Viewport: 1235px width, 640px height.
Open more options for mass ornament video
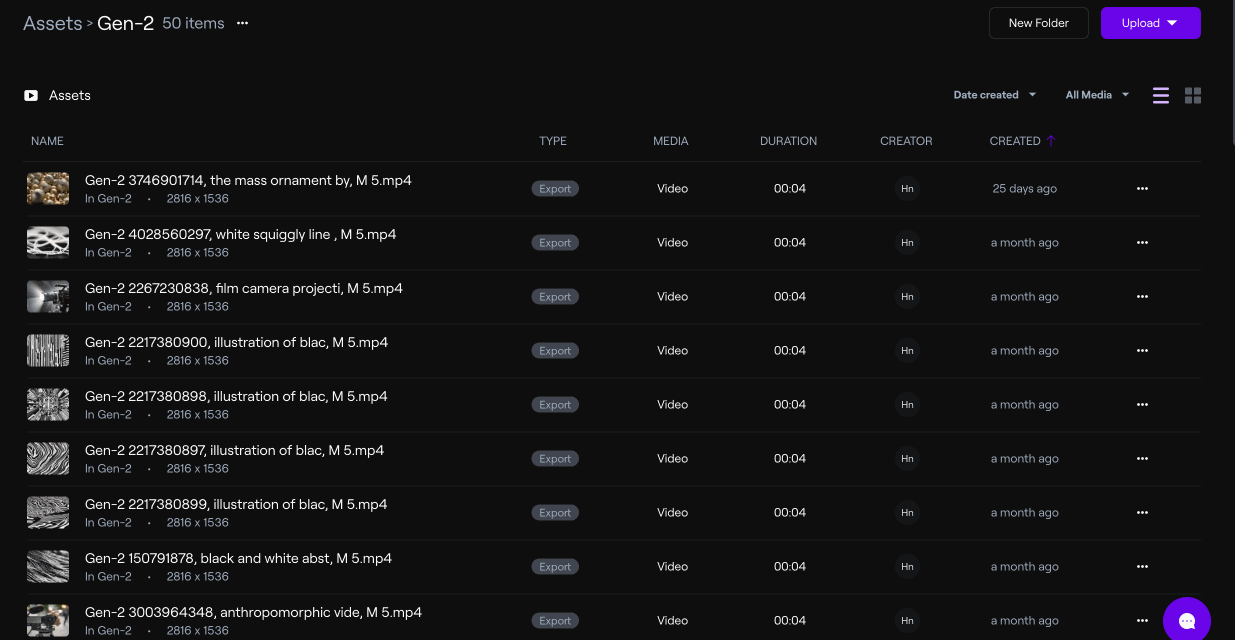[1142, 189]
